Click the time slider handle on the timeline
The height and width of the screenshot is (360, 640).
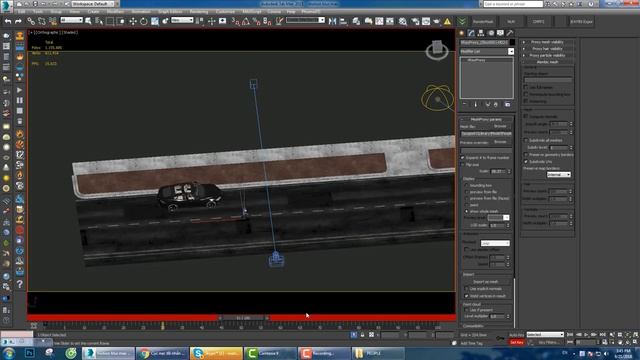pos(243,318)
